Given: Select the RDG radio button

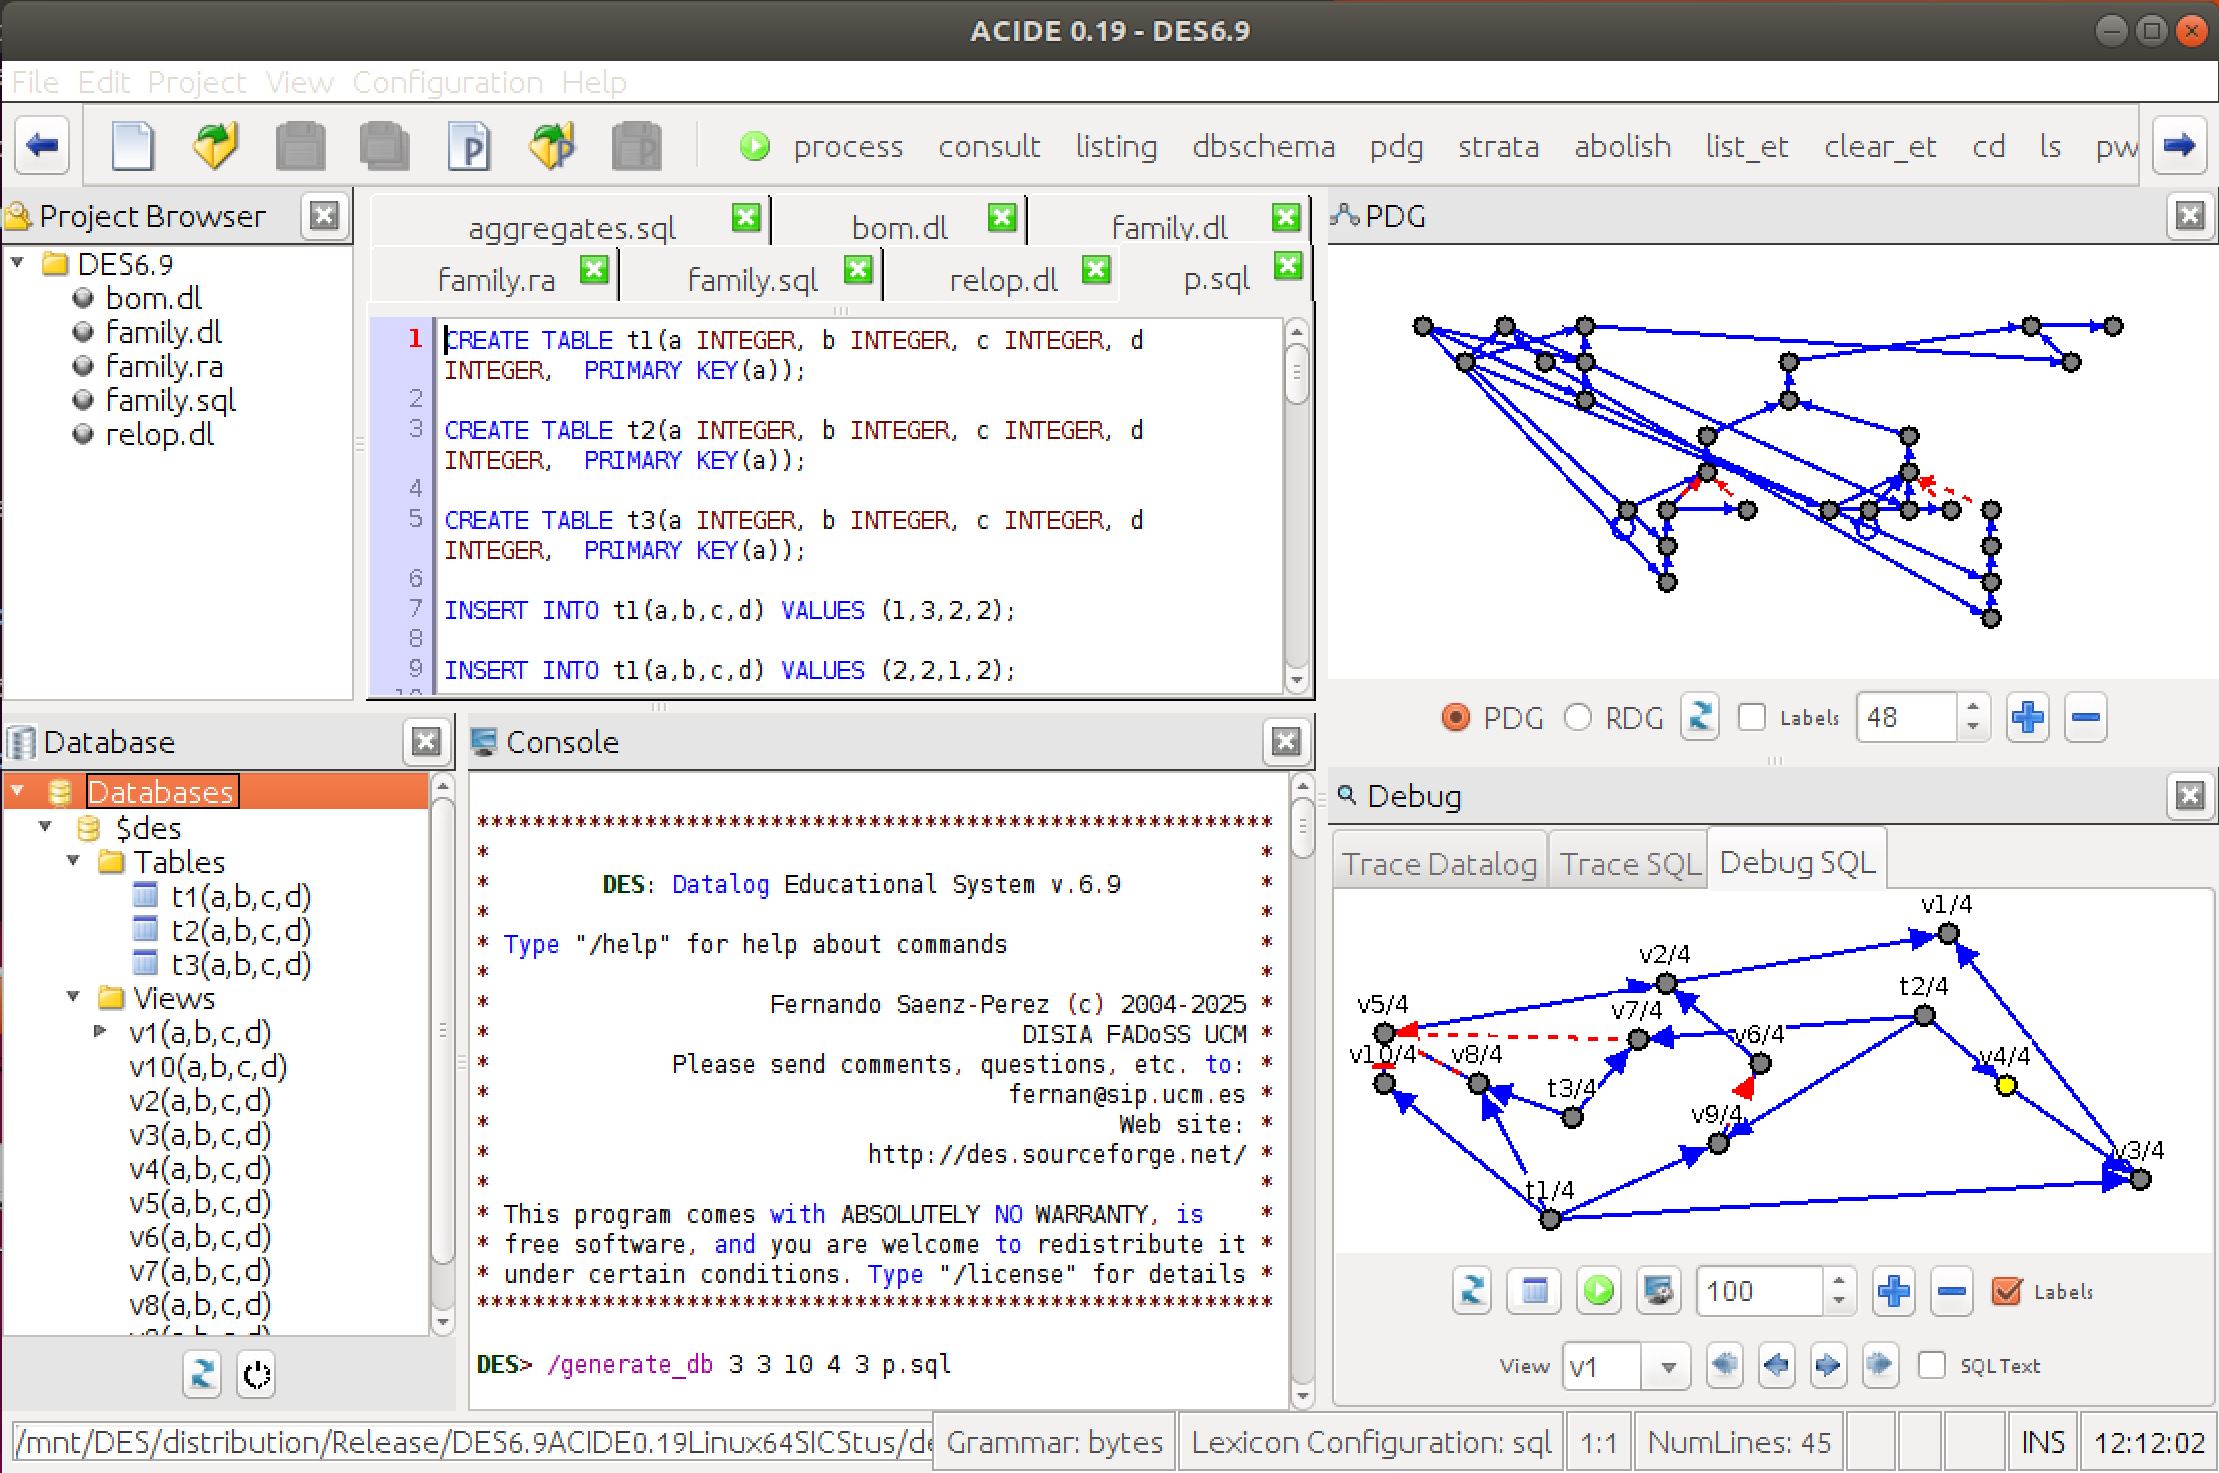Looking at the screenshot, I should click(1578, 717).
